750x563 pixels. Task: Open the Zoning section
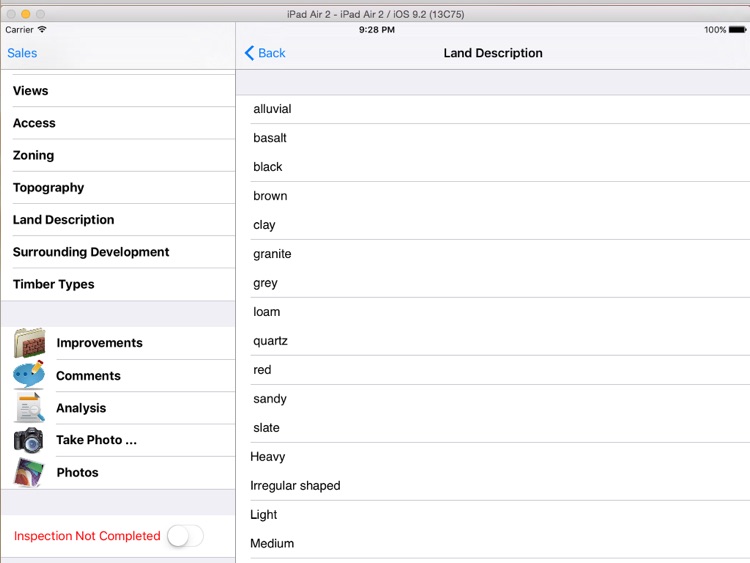coord(118,155)
